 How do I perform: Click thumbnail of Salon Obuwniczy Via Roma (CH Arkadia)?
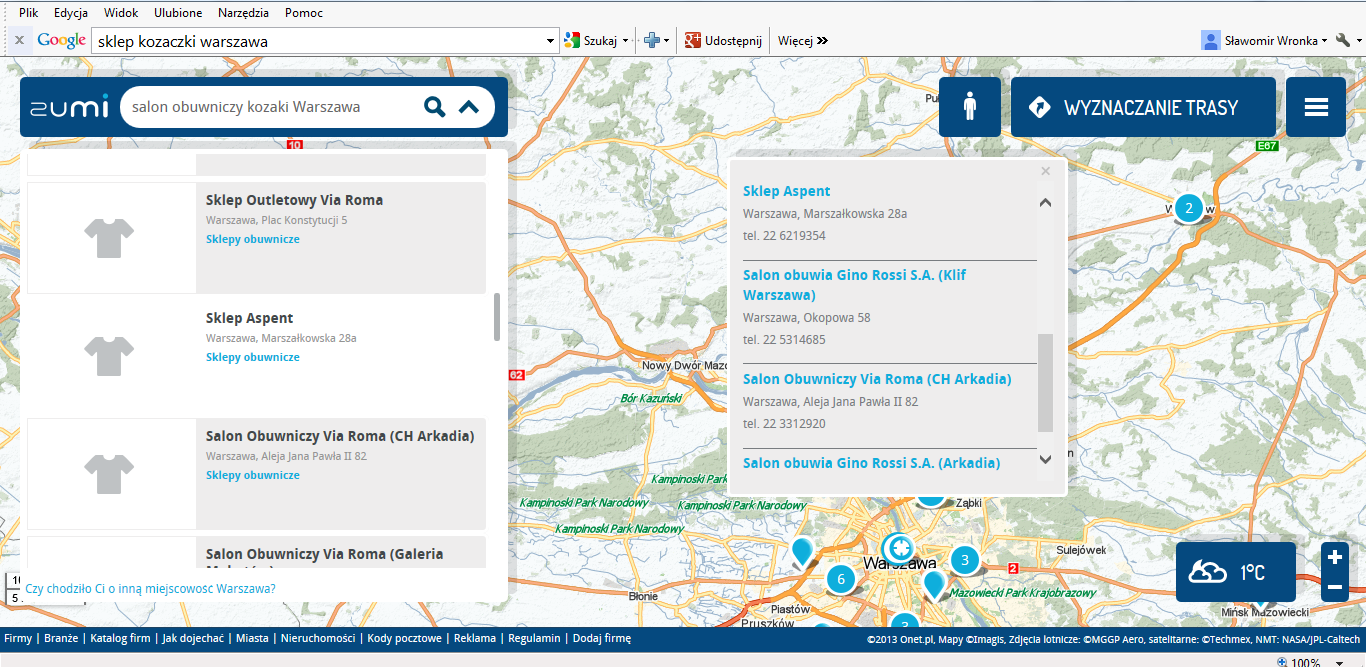point(110,474)
